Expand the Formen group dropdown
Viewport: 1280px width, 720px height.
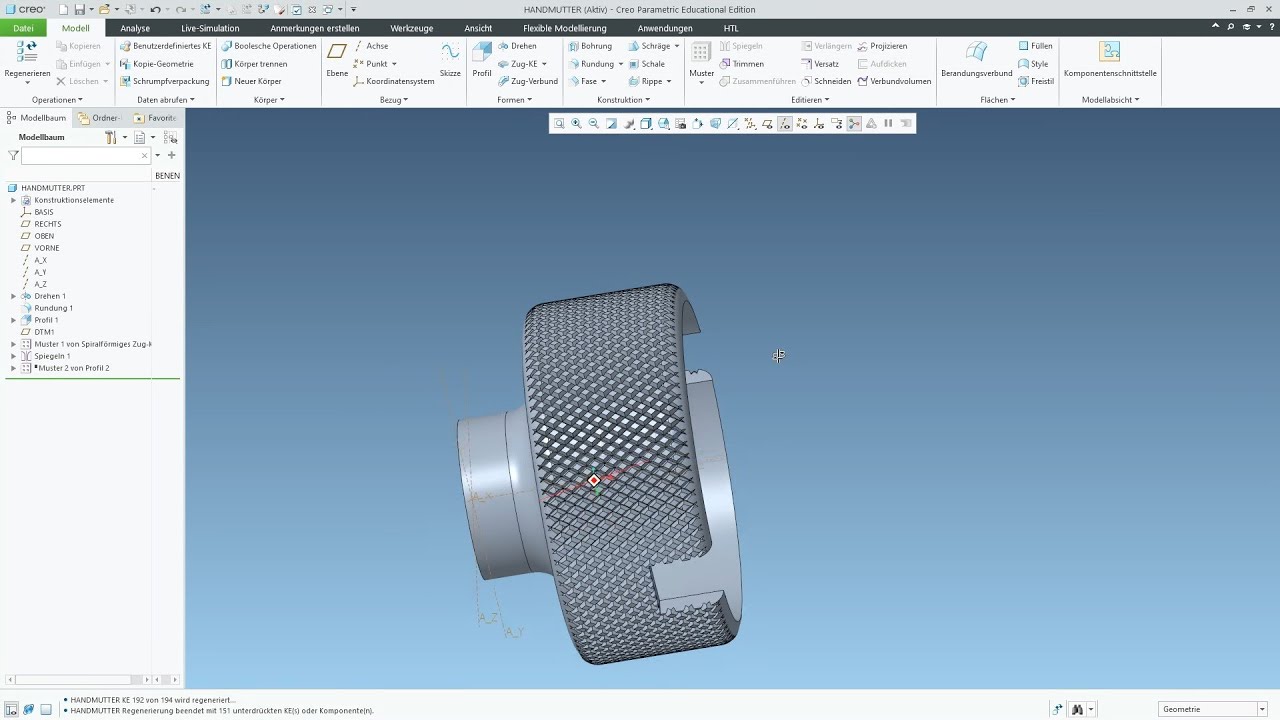[x=515, y=100]
